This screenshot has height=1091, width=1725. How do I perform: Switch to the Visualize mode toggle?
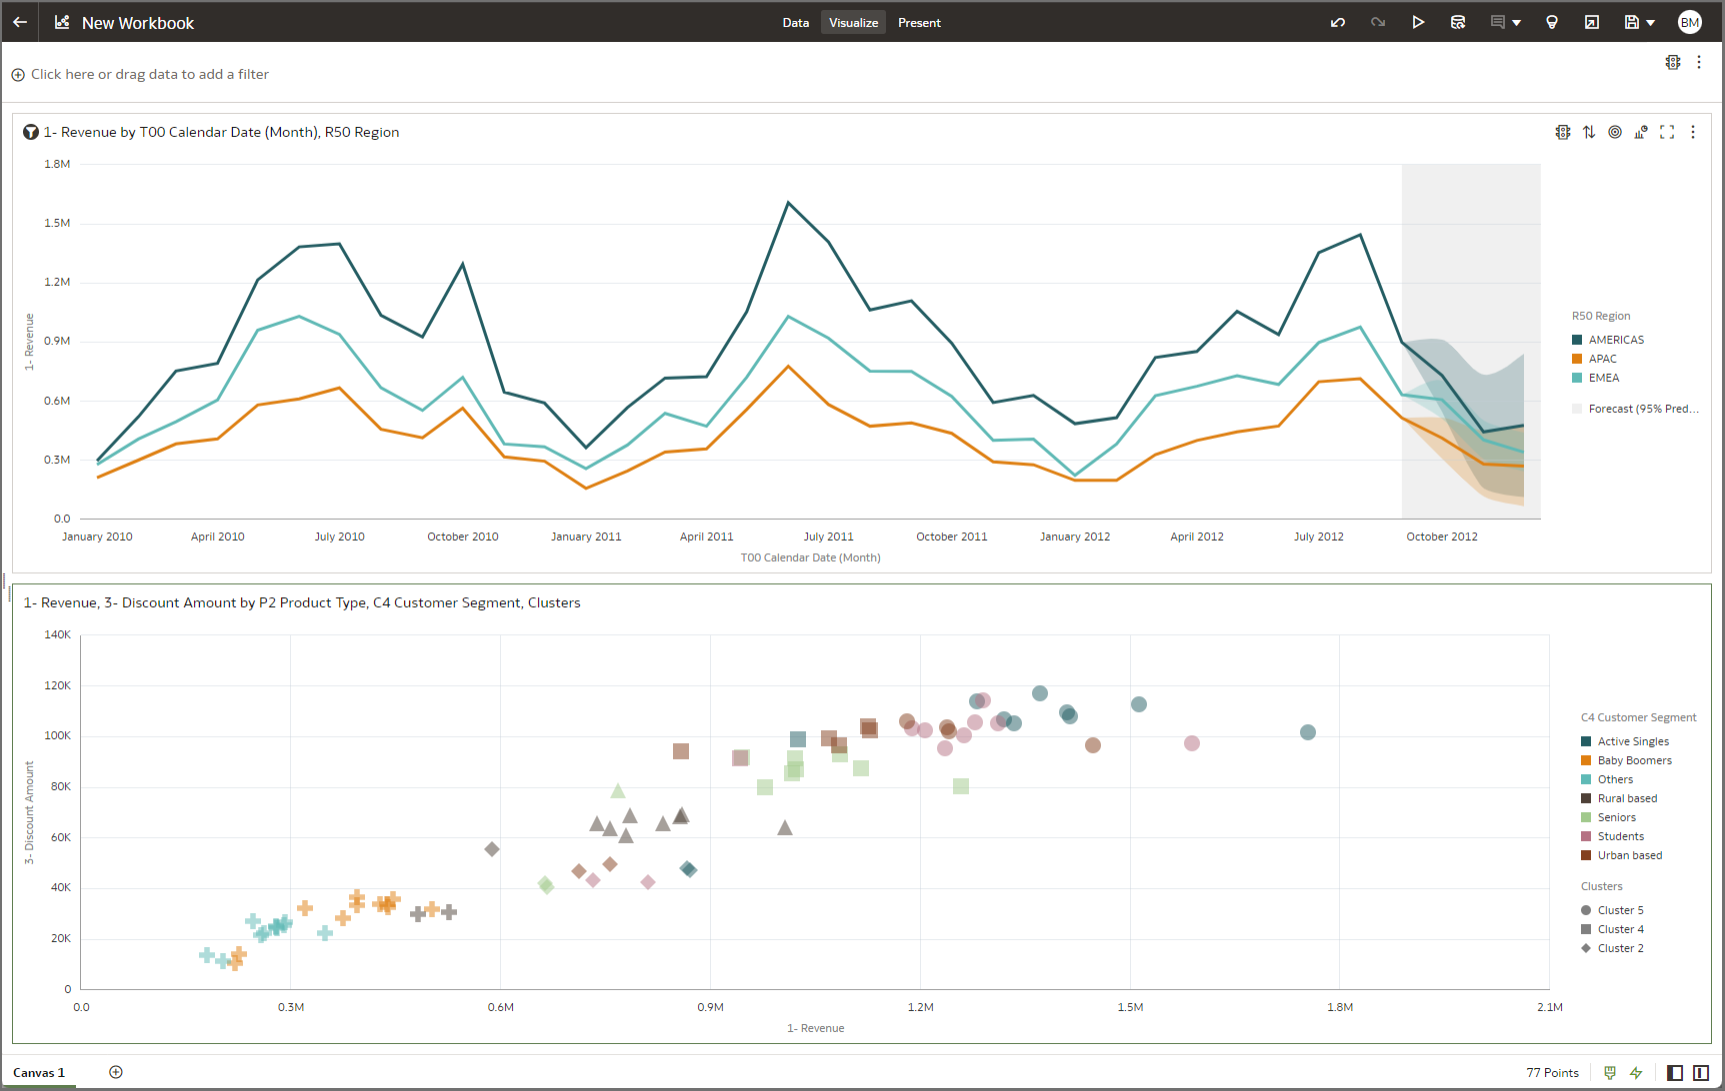point(852,22)
